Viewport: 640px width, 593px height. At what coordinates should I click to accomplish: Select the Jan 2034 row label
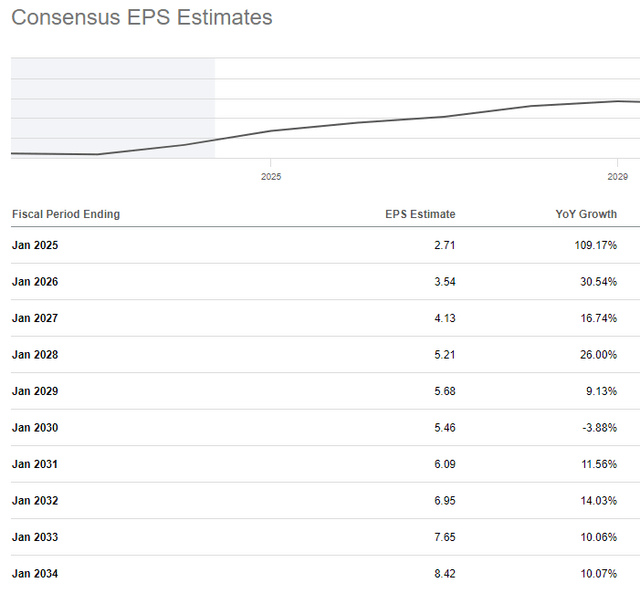point(35,574)
